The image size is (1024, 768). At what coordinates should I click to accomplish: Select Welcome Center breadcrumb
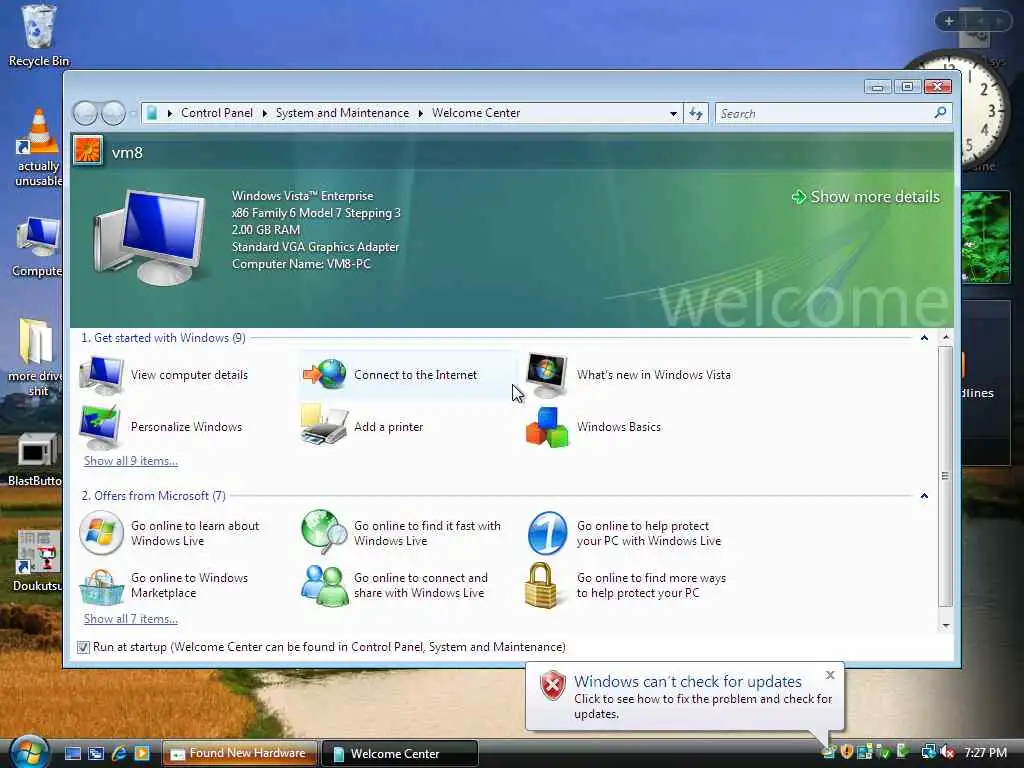(476, 113)
